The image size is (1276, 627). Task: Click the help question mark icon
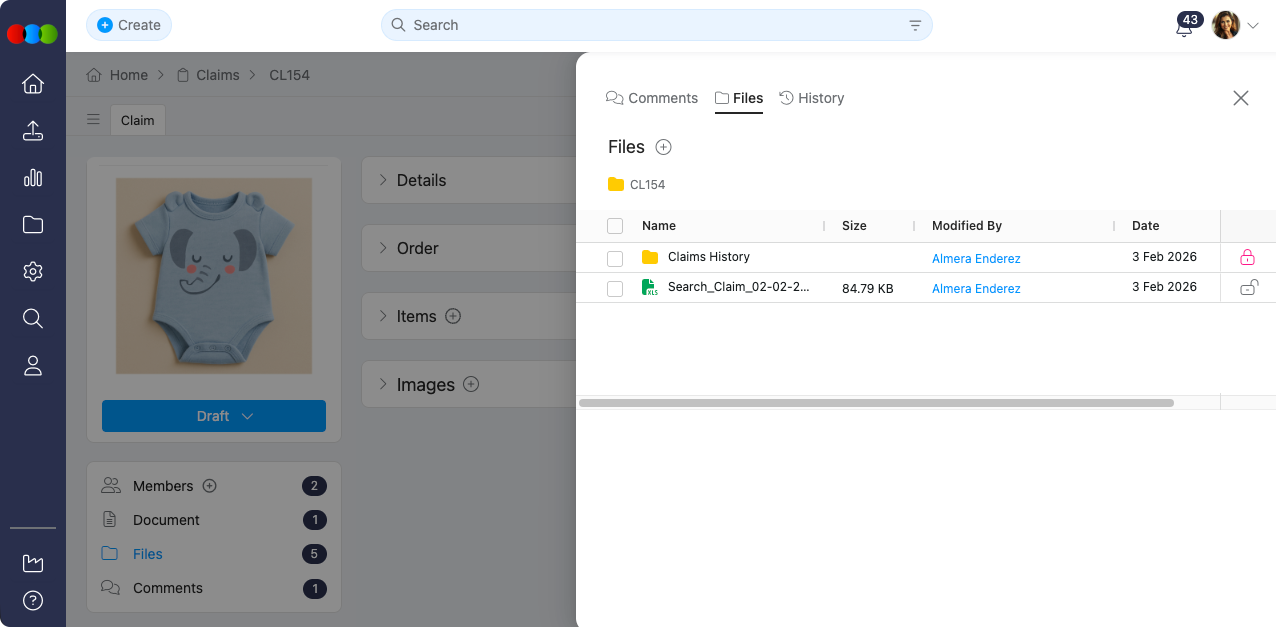click(x=33, y=601)
